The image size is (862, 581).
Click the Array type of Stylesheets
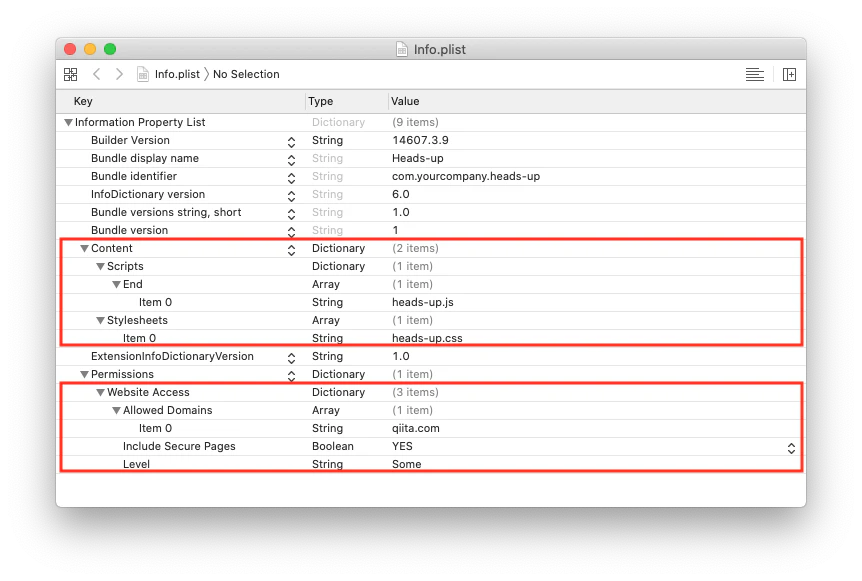[325, 320]
